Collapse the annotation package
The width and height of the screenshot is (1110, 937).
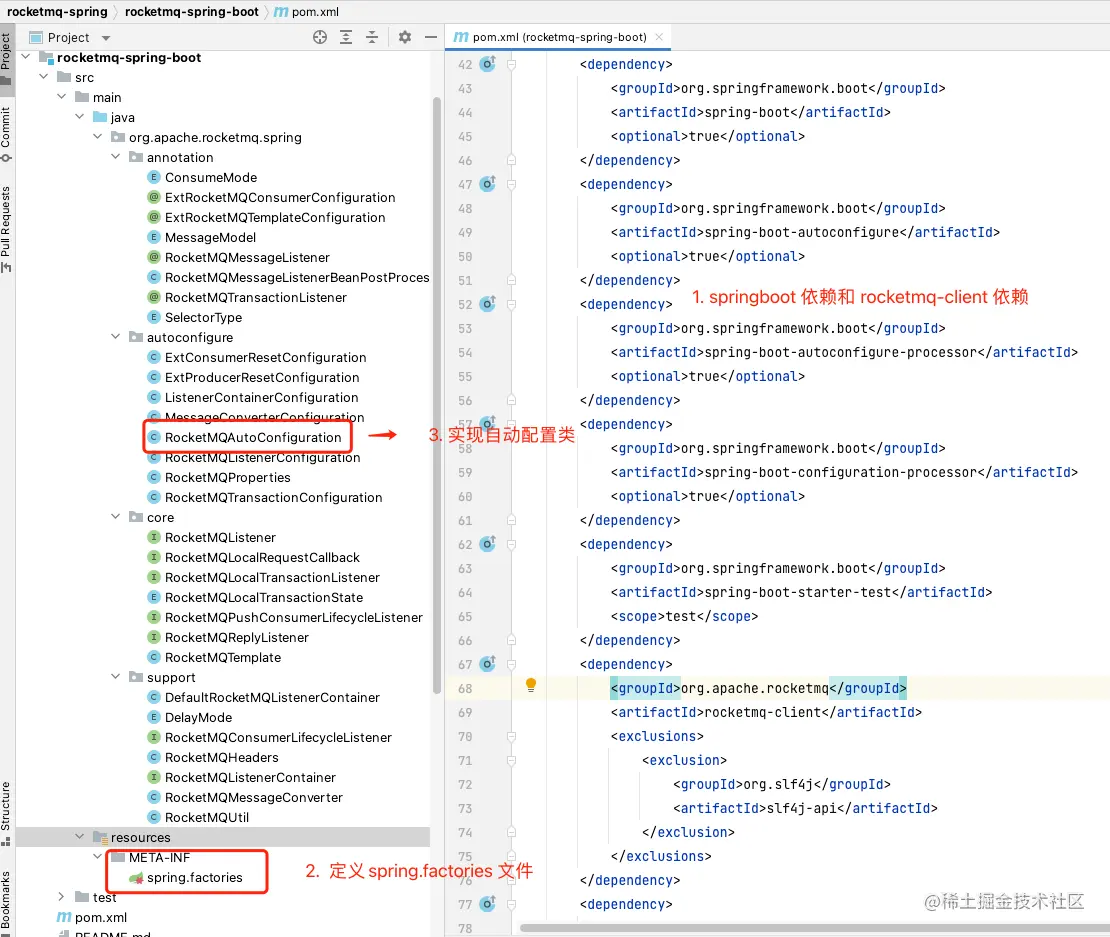point(115,156)
